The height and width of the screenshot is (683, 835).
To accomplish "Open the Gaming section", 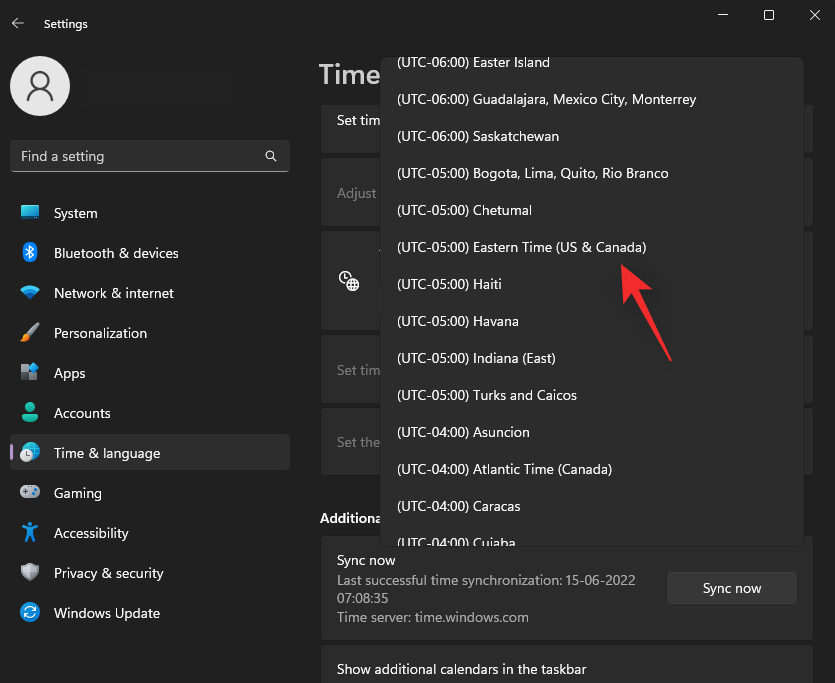I will point(77,493).
